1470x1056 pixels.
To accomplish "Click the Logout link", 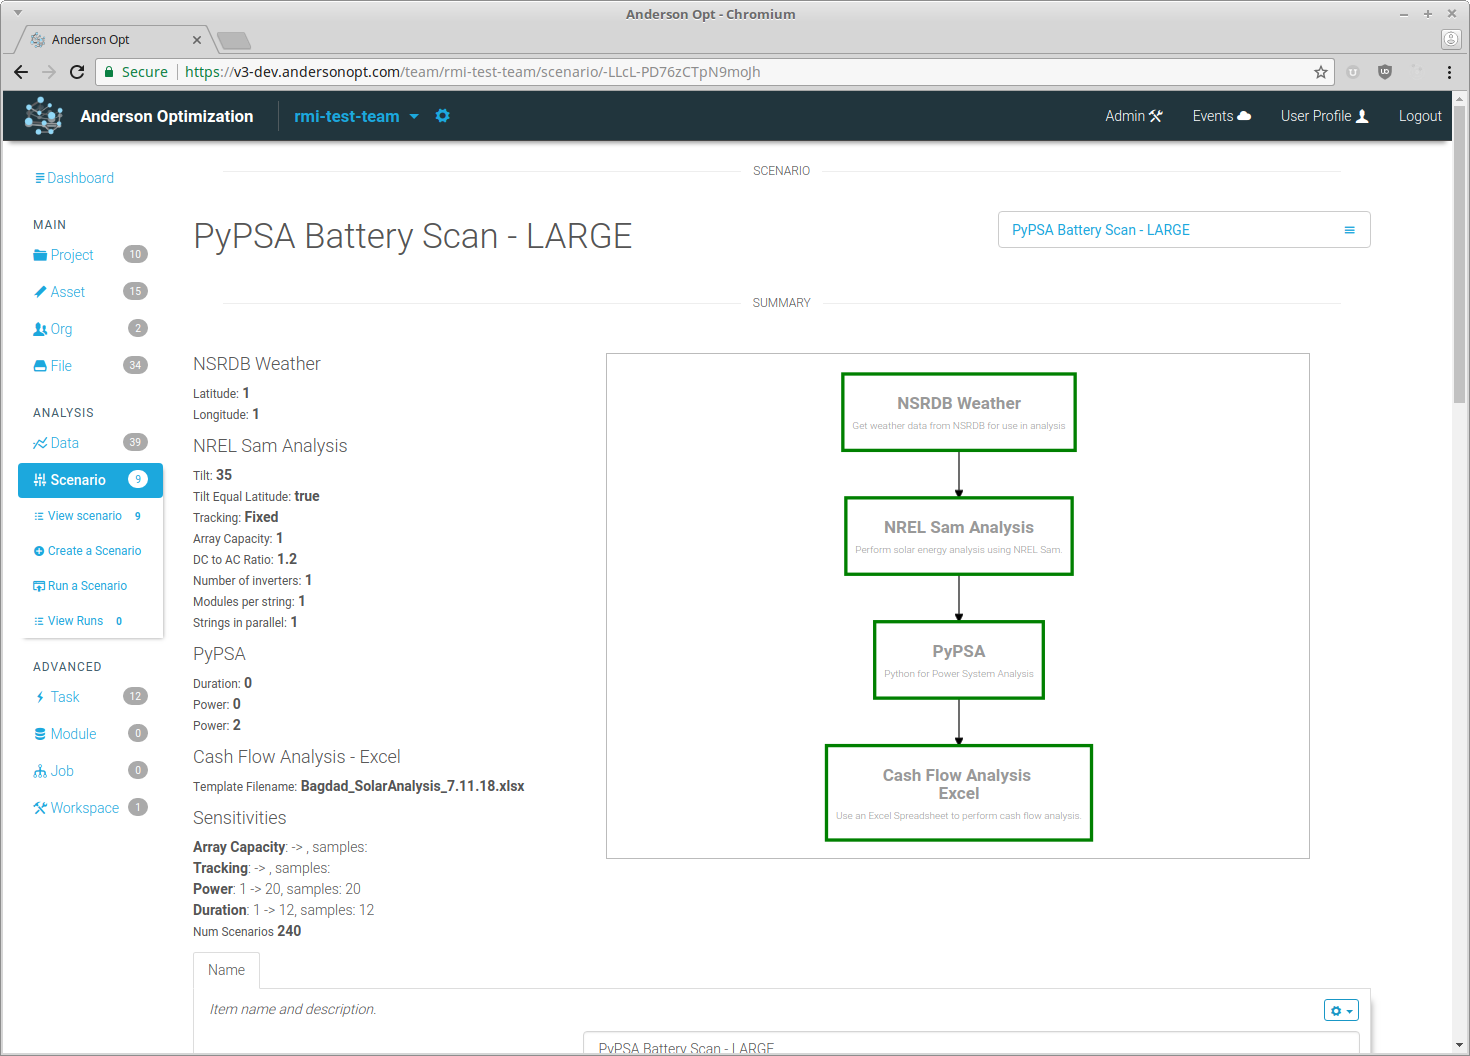I will [x=1420, y=116].
